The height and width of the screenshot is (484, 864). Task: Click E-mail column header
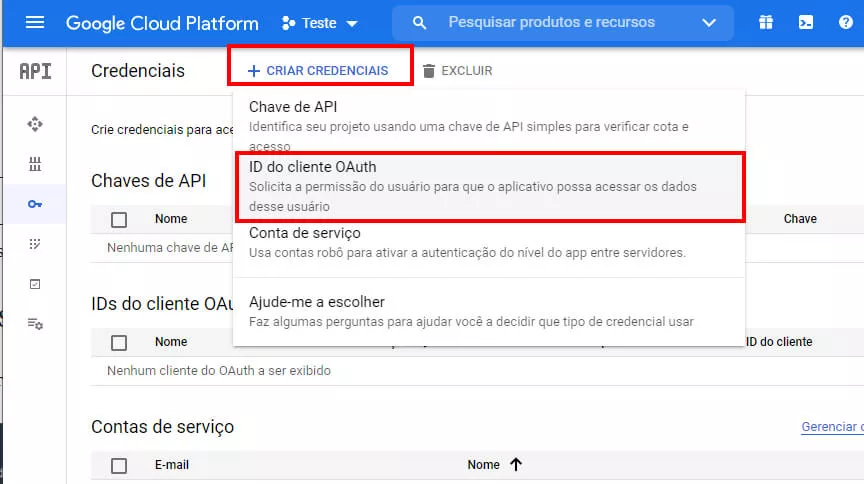click(171, 465)
